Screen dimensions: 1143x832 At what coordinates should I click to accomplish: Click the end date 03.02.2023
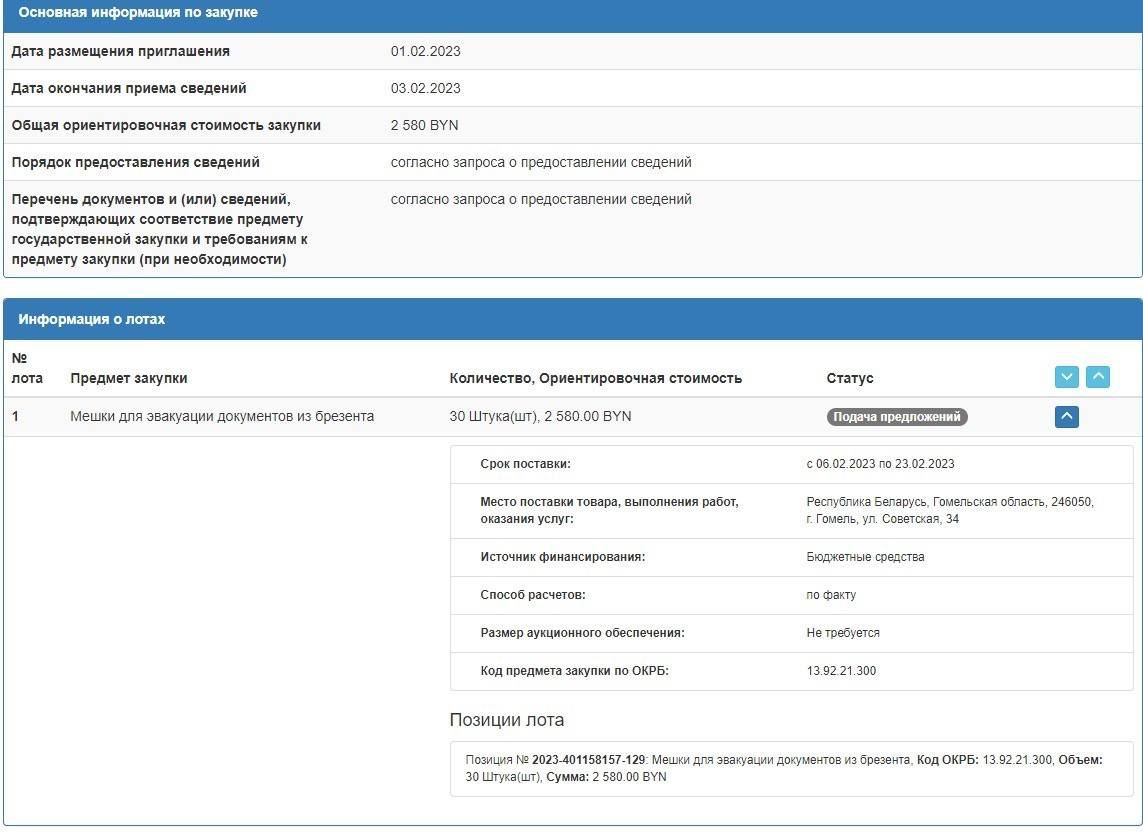click(426, 88)
